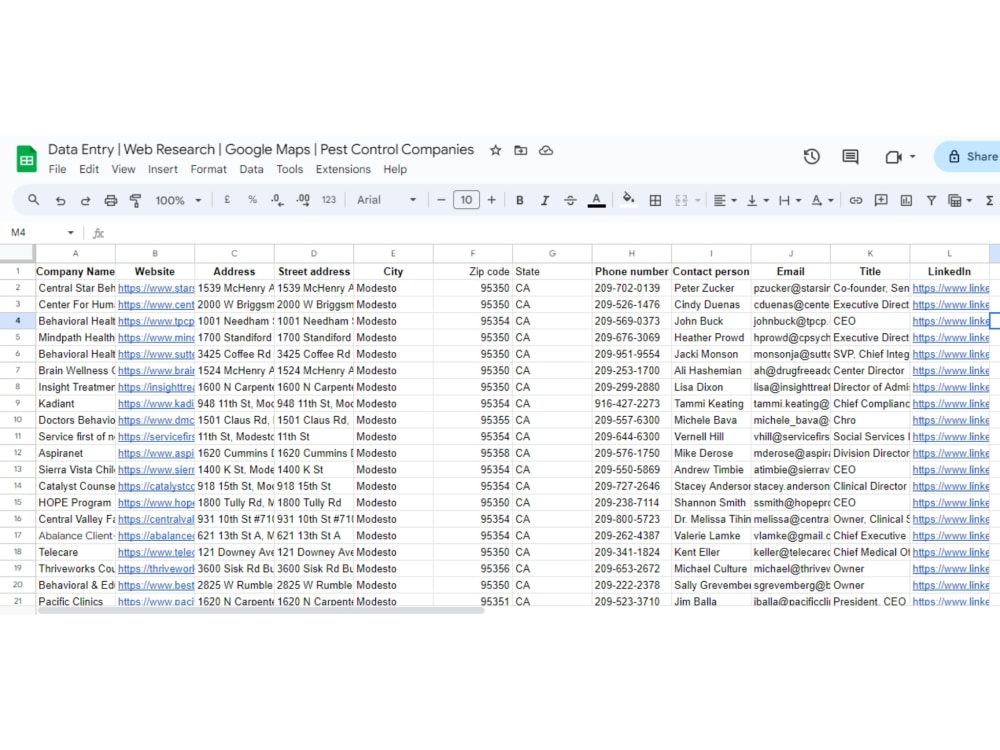The width and height of the screenshot is (1000, 750).
Task: Edit the font size field
Action: [466, 200]
